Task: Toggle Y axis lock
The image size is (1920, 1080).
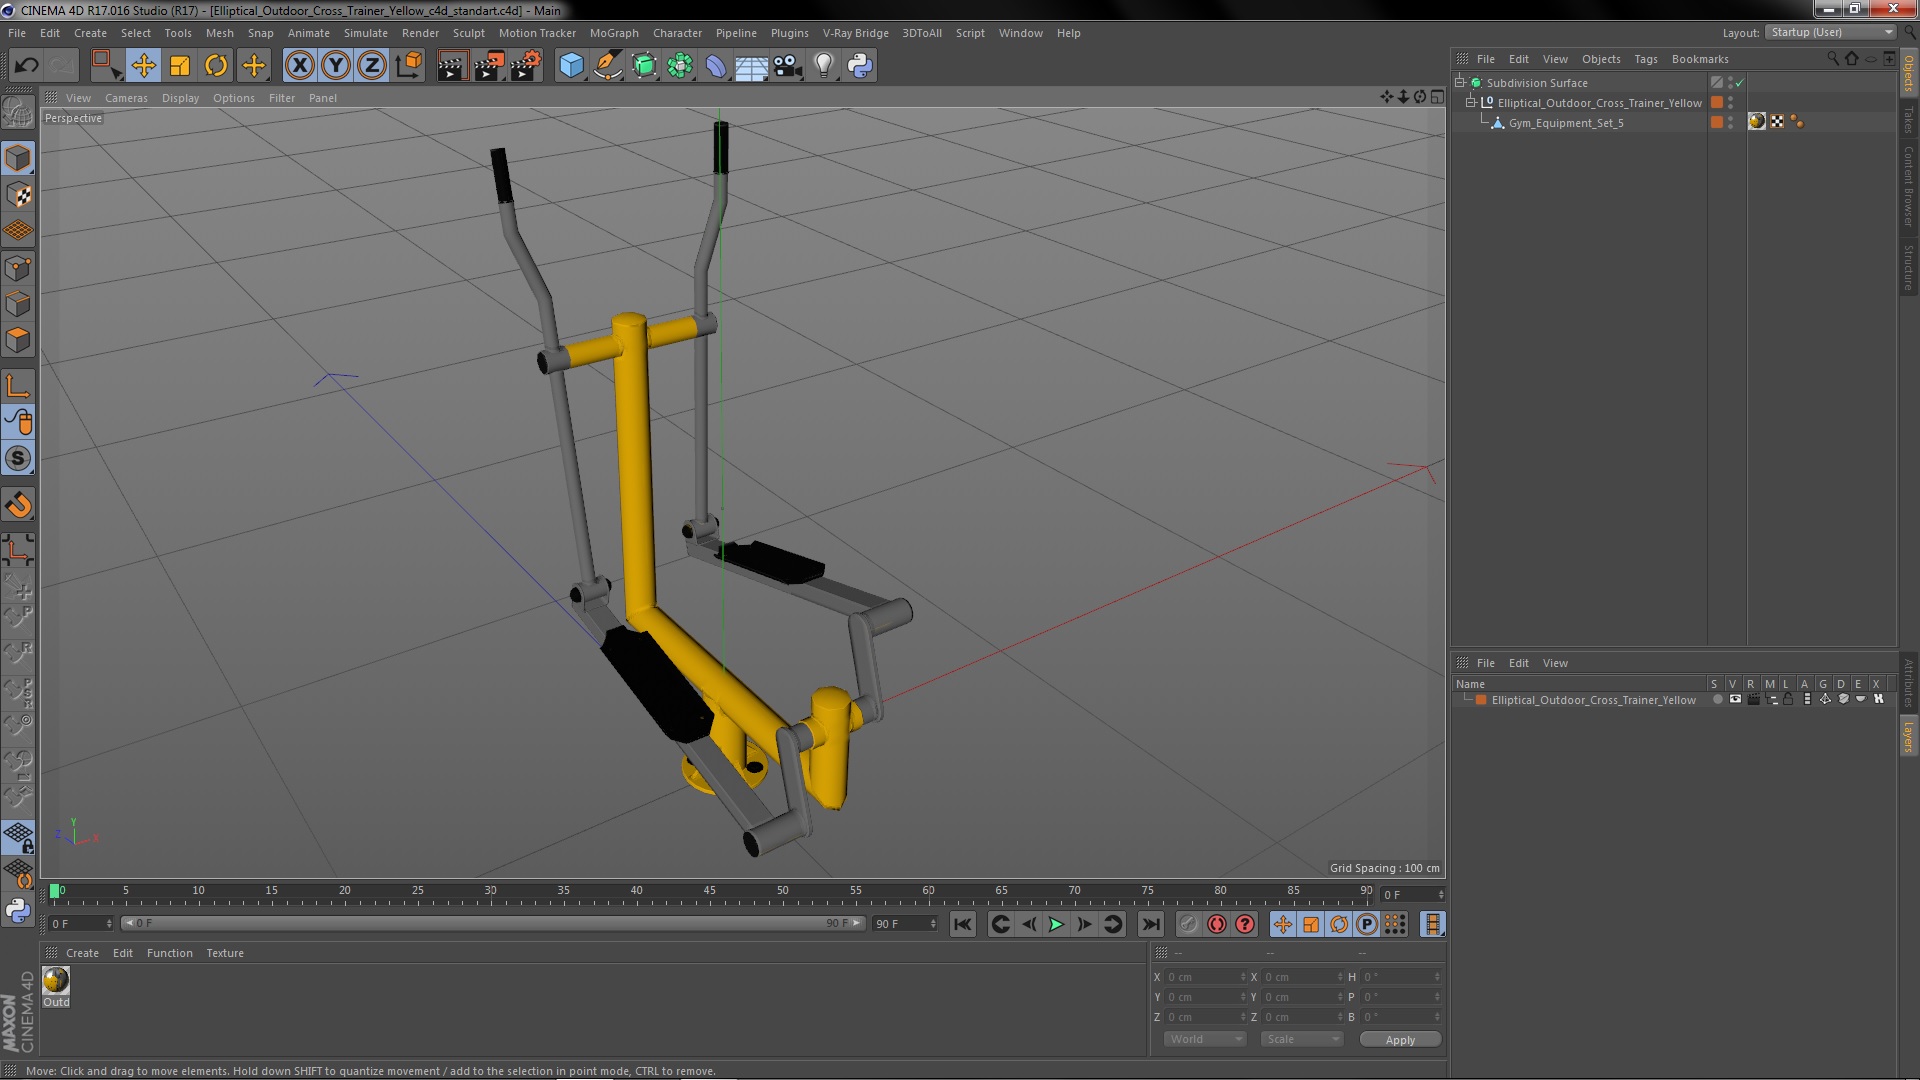Action: point(336,66)
